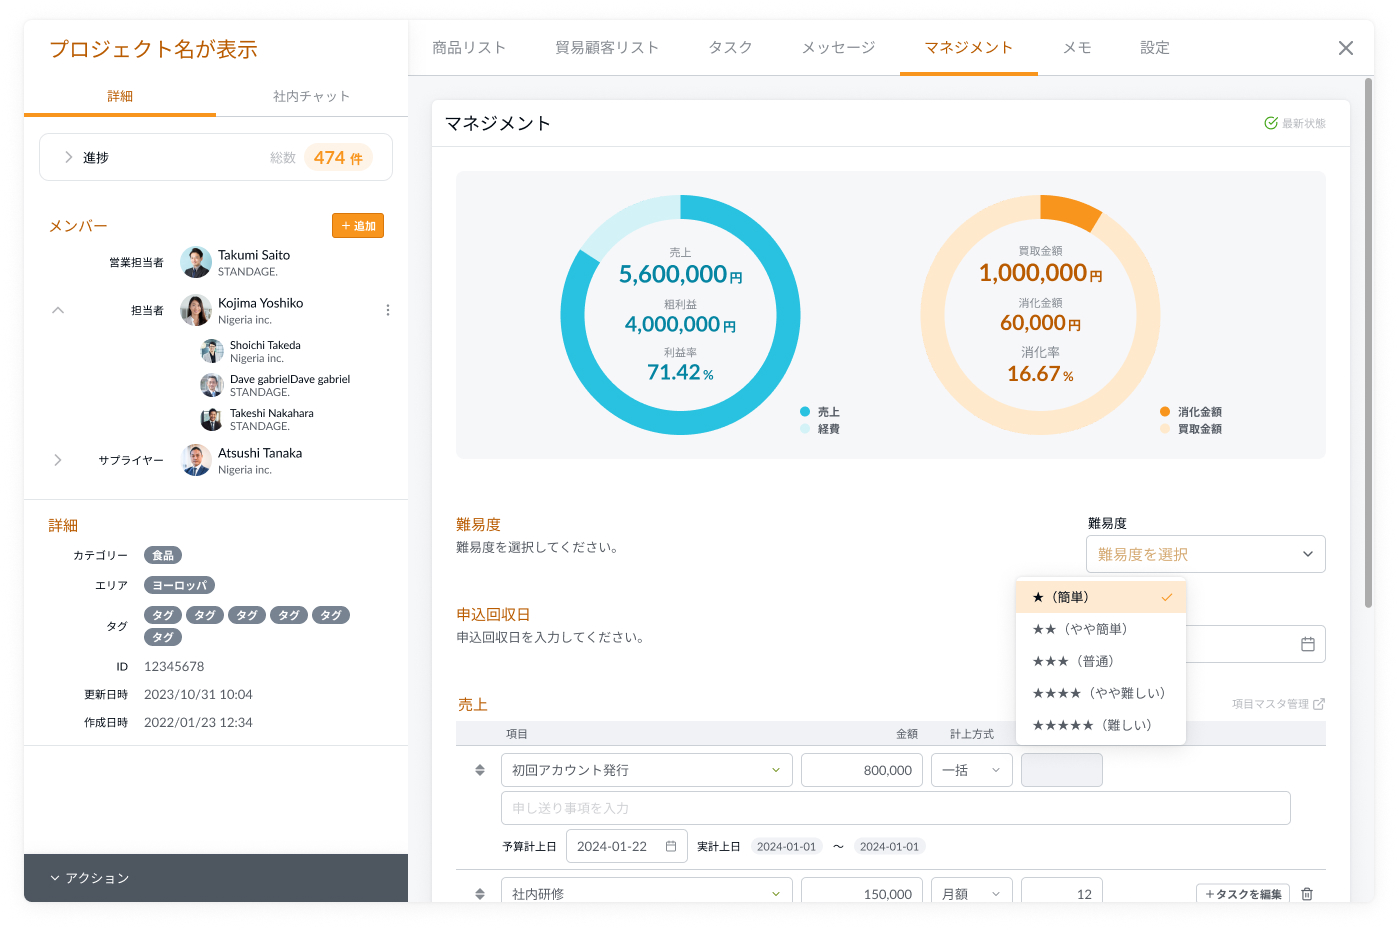Viewport: 1398px width, 930px height.
Task: Choose ★（簡単）difficulty option
Action: [x=1101, y=597]
